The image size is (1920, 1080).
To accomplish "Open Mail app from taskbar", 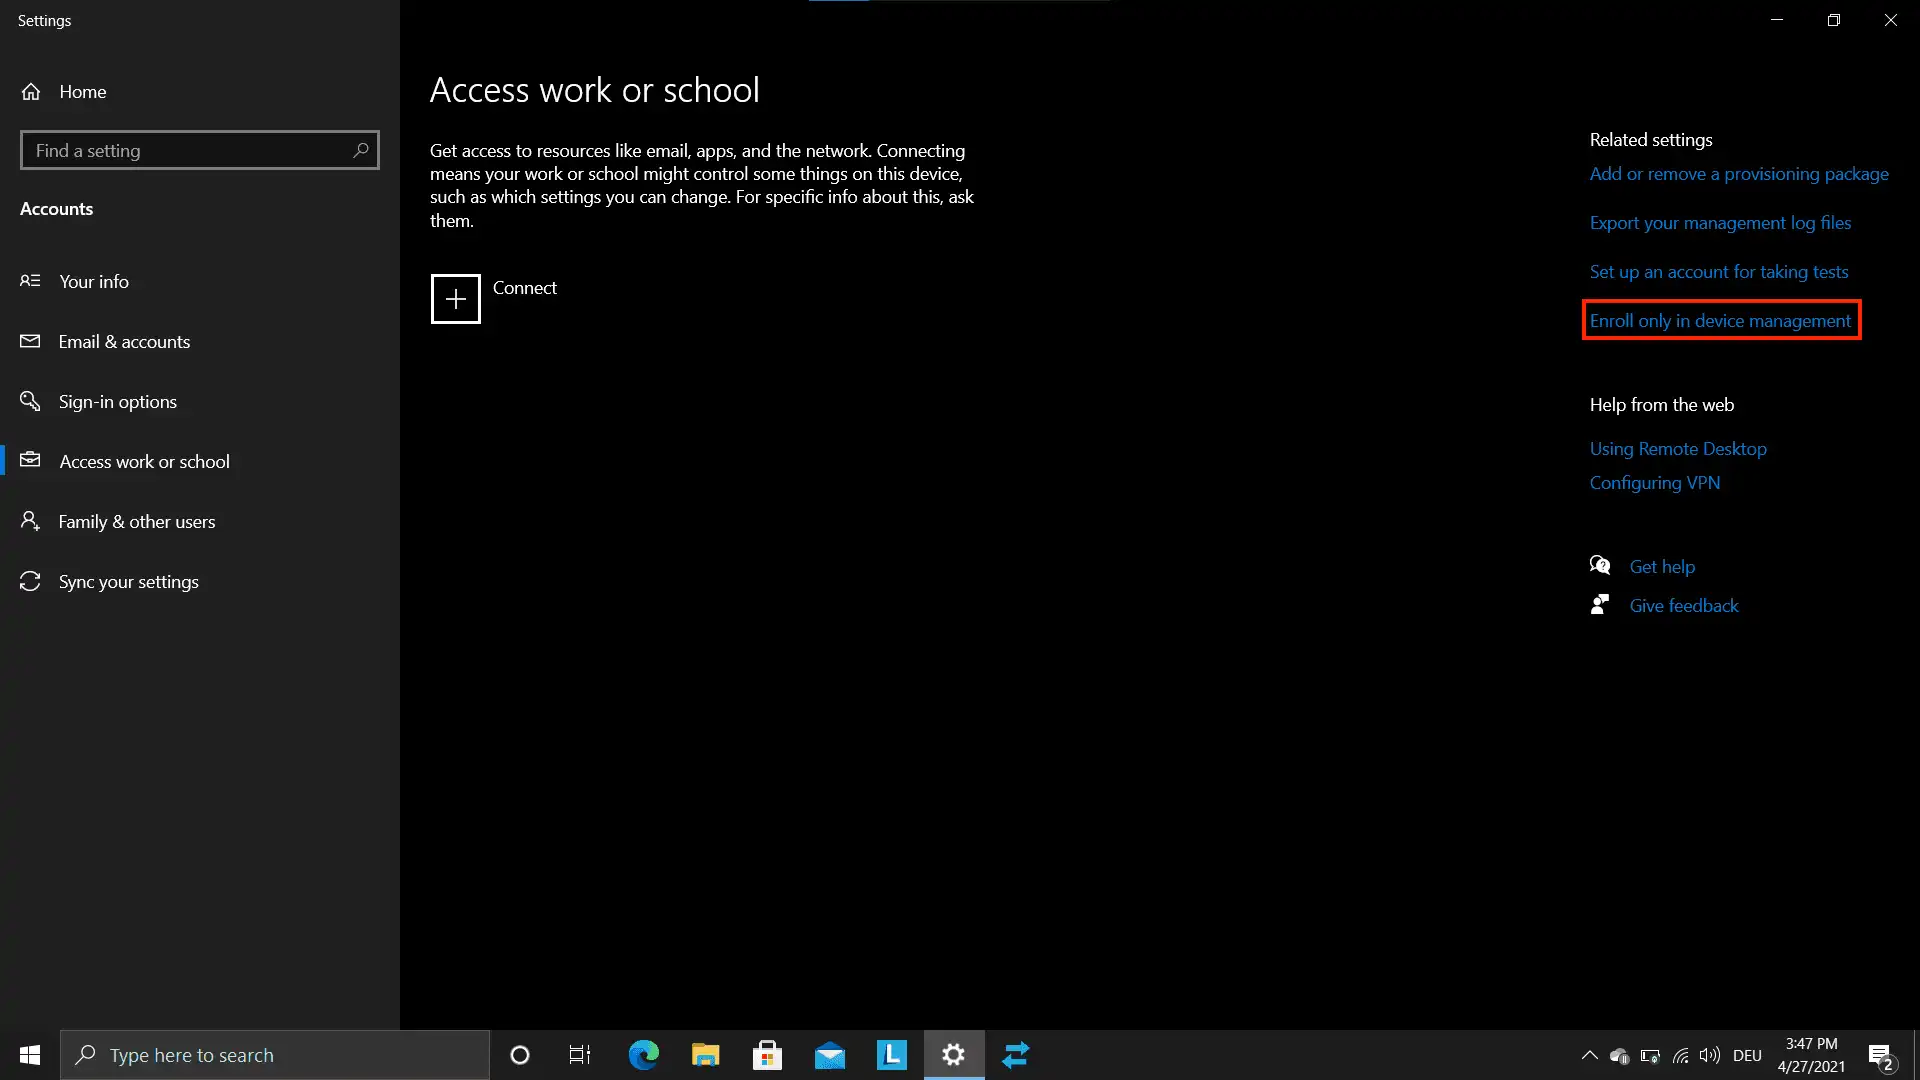I will point(829,1055).
